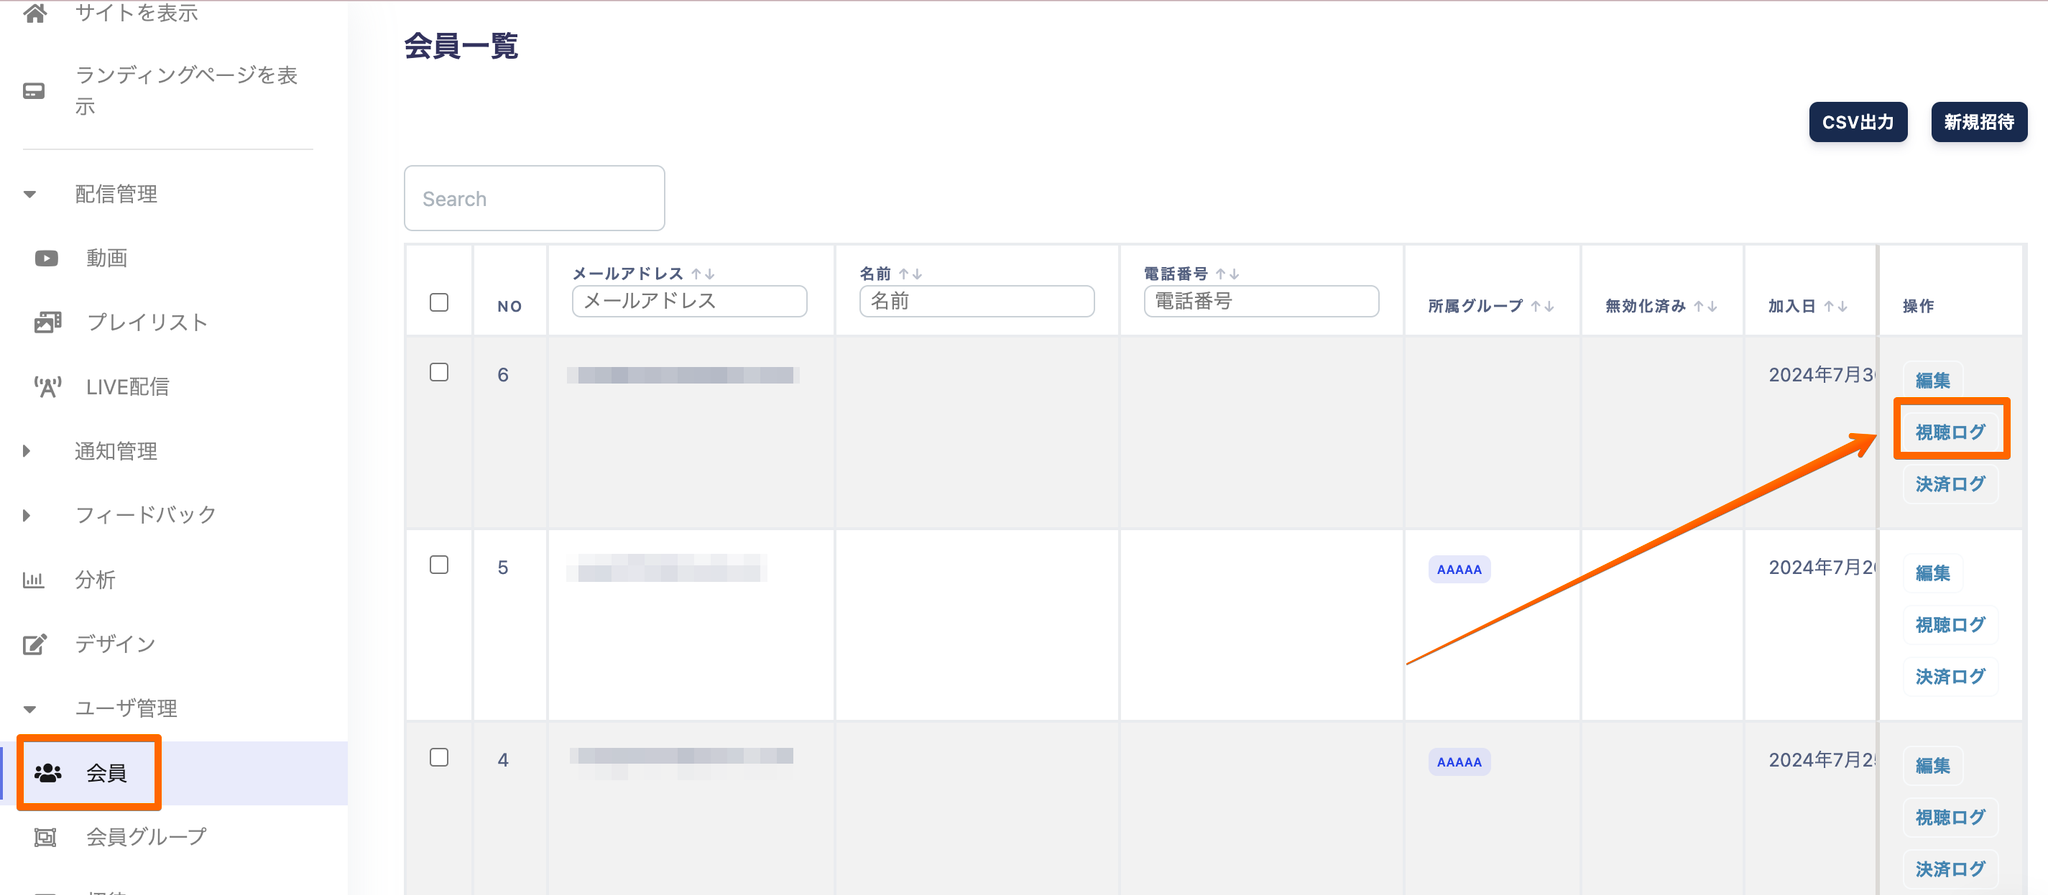Click the landing page card icon
The width and height of the screenshot is (2048, 895).
point(34,91)
